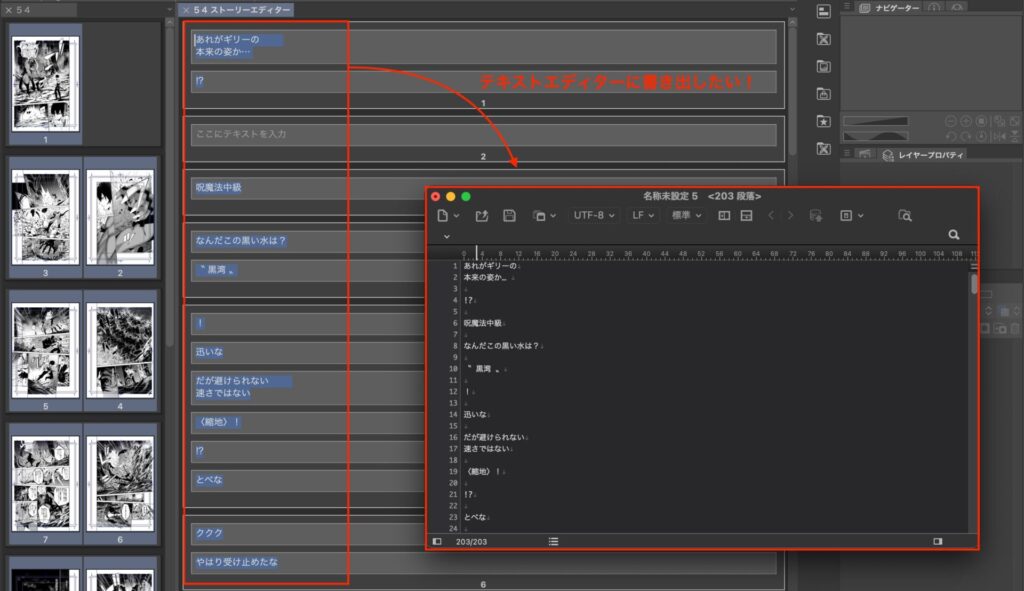Expand the 標準 mode dropdown
Image resolution: width=1024 pixels, height=591 pixels.
pyautogui.click(x=686, y=215)
